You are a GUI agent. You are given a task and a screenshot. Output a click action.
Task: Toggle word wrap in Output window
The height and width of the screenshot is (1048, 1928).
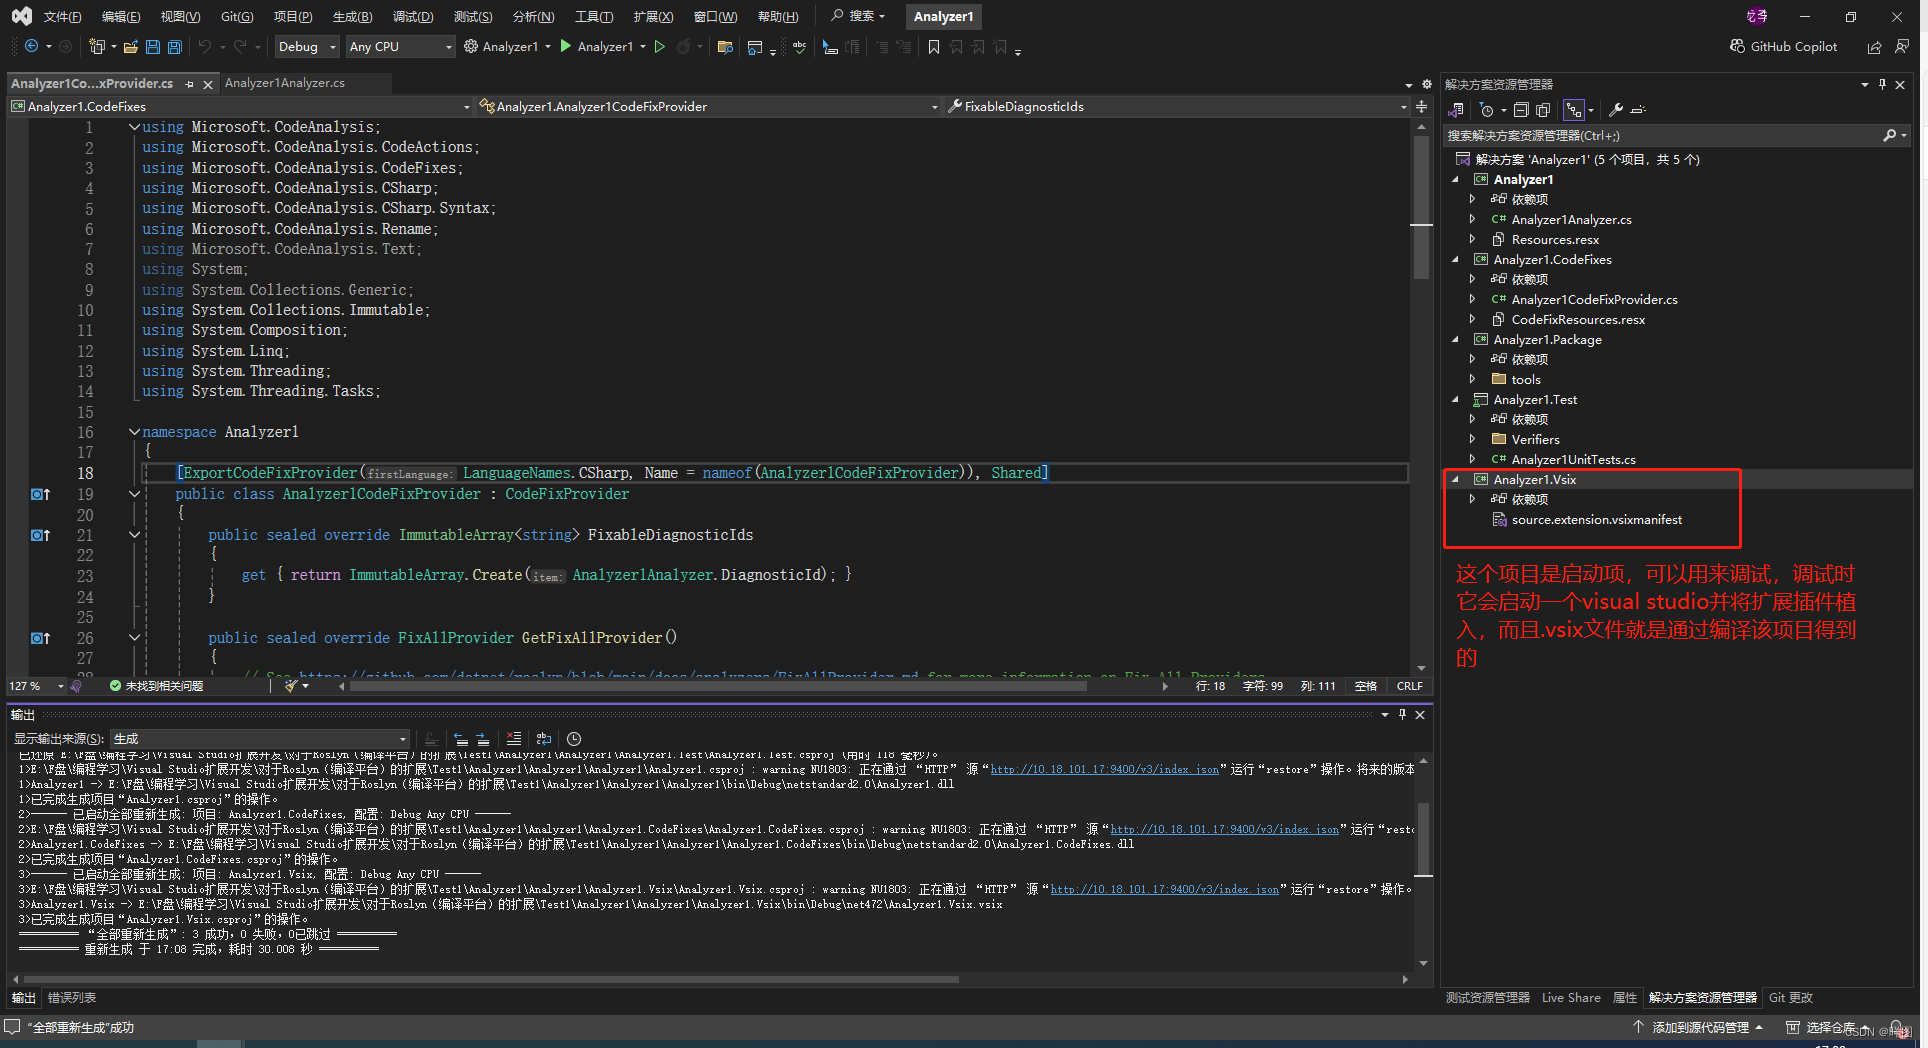[544, 738]
